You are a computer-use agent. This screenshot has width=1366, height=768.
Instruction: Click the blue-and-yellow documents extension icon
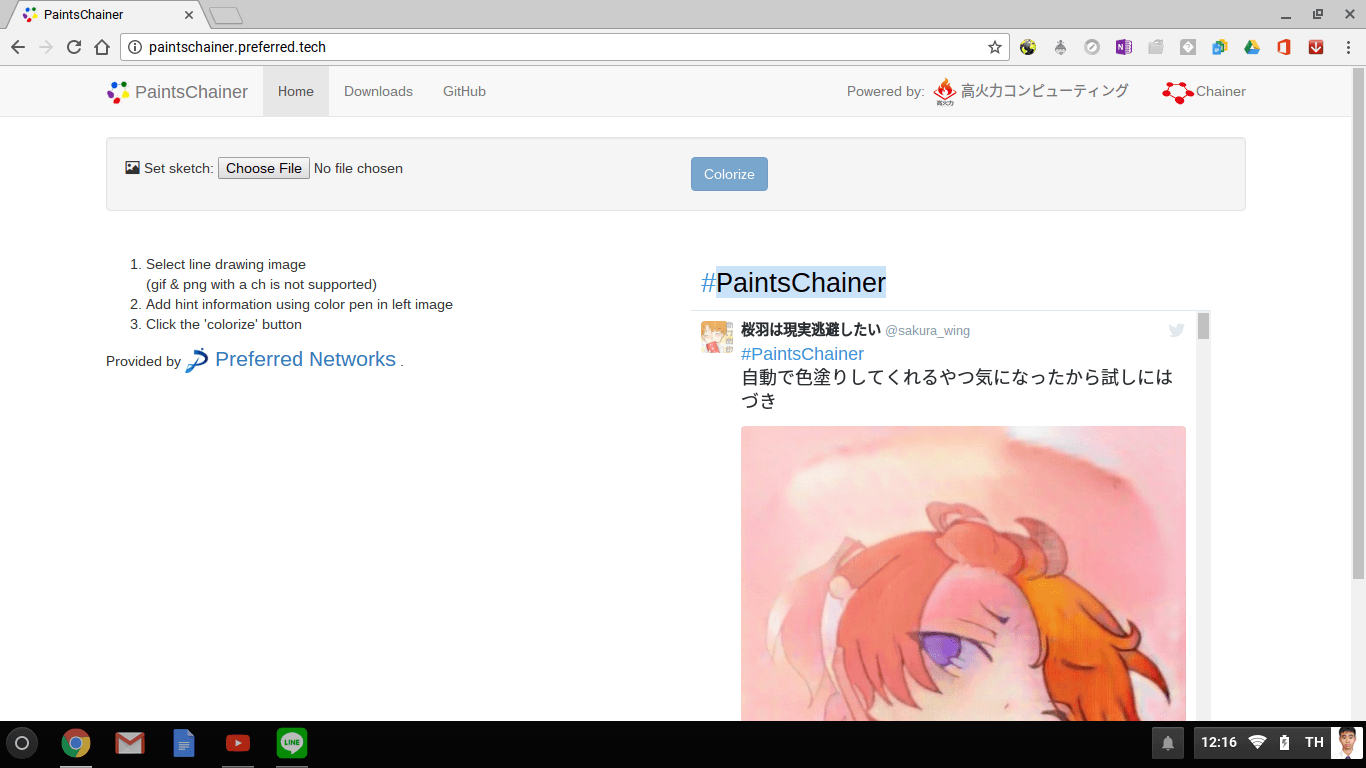pyautogui.click(x=1220, y=47)
